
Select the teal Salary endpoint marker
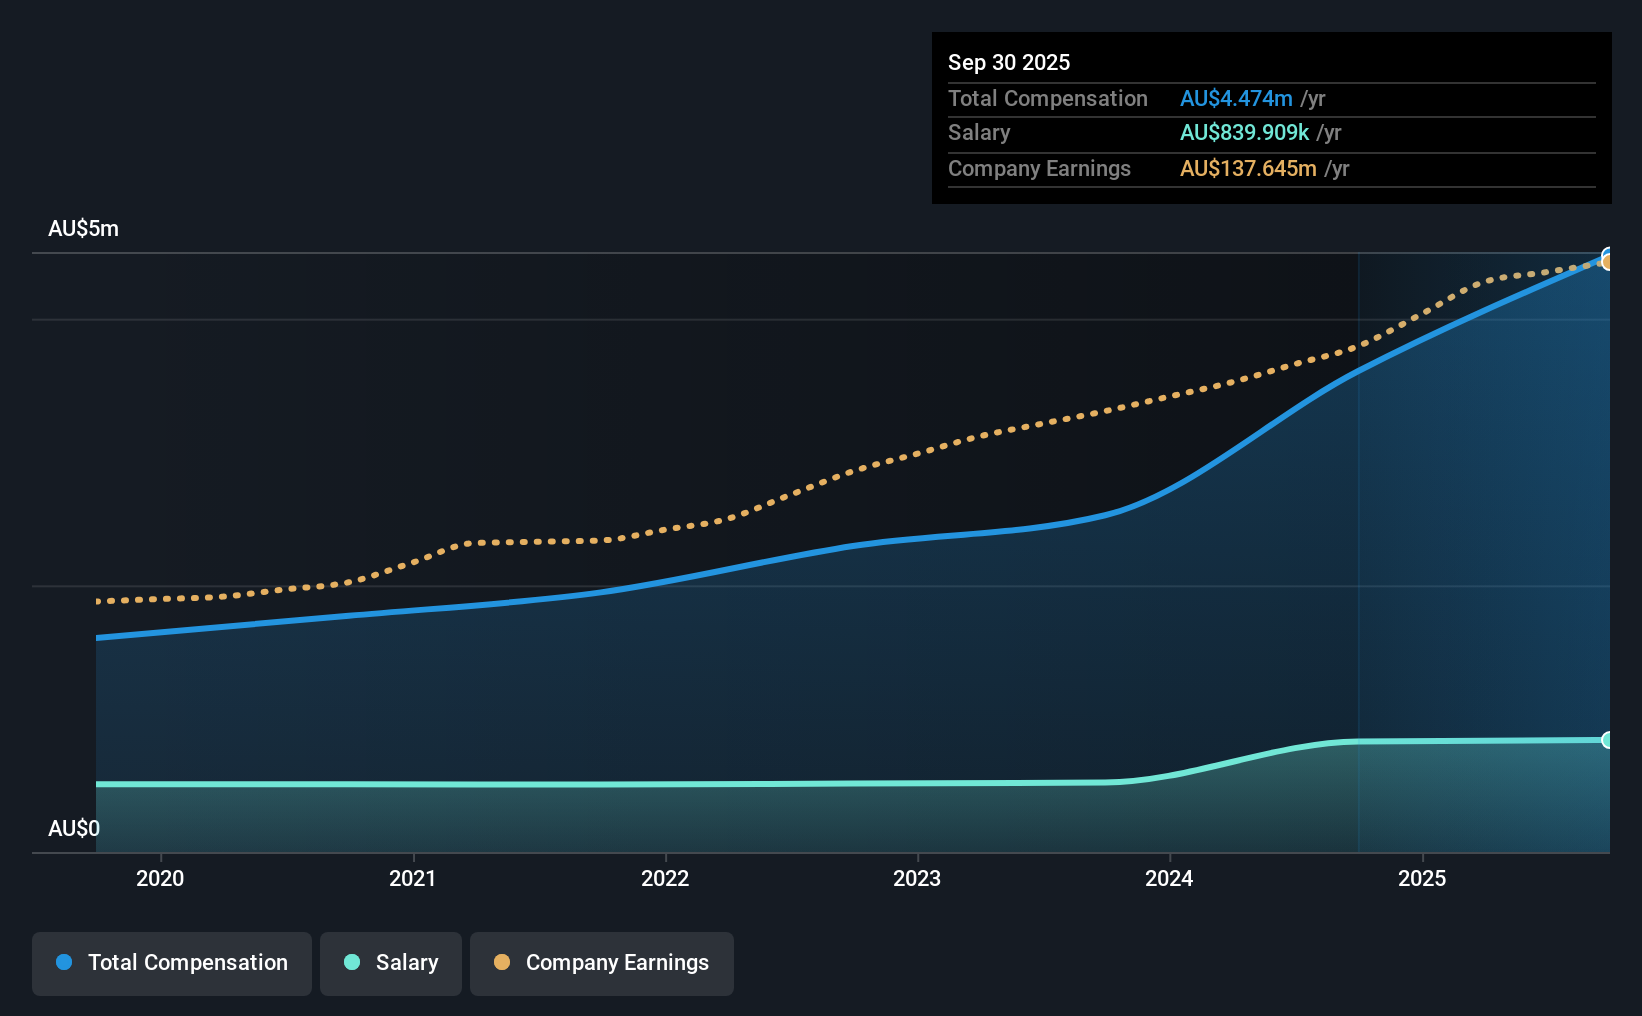pos(1608,740)
